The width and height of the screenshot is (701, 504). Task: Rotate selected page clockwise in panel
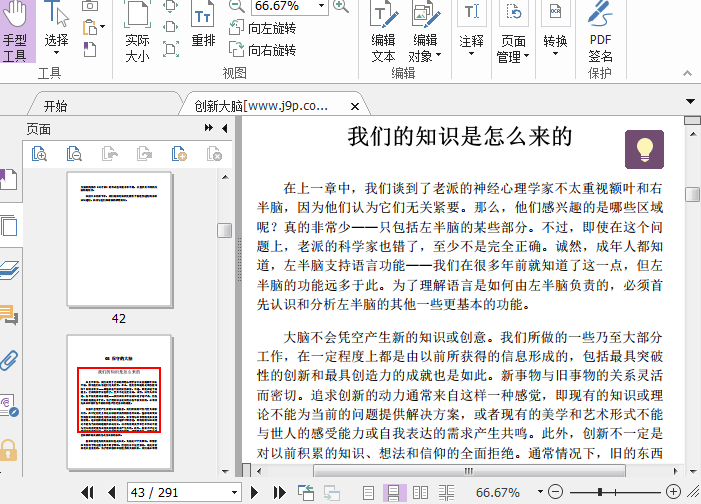click(144, 154)
